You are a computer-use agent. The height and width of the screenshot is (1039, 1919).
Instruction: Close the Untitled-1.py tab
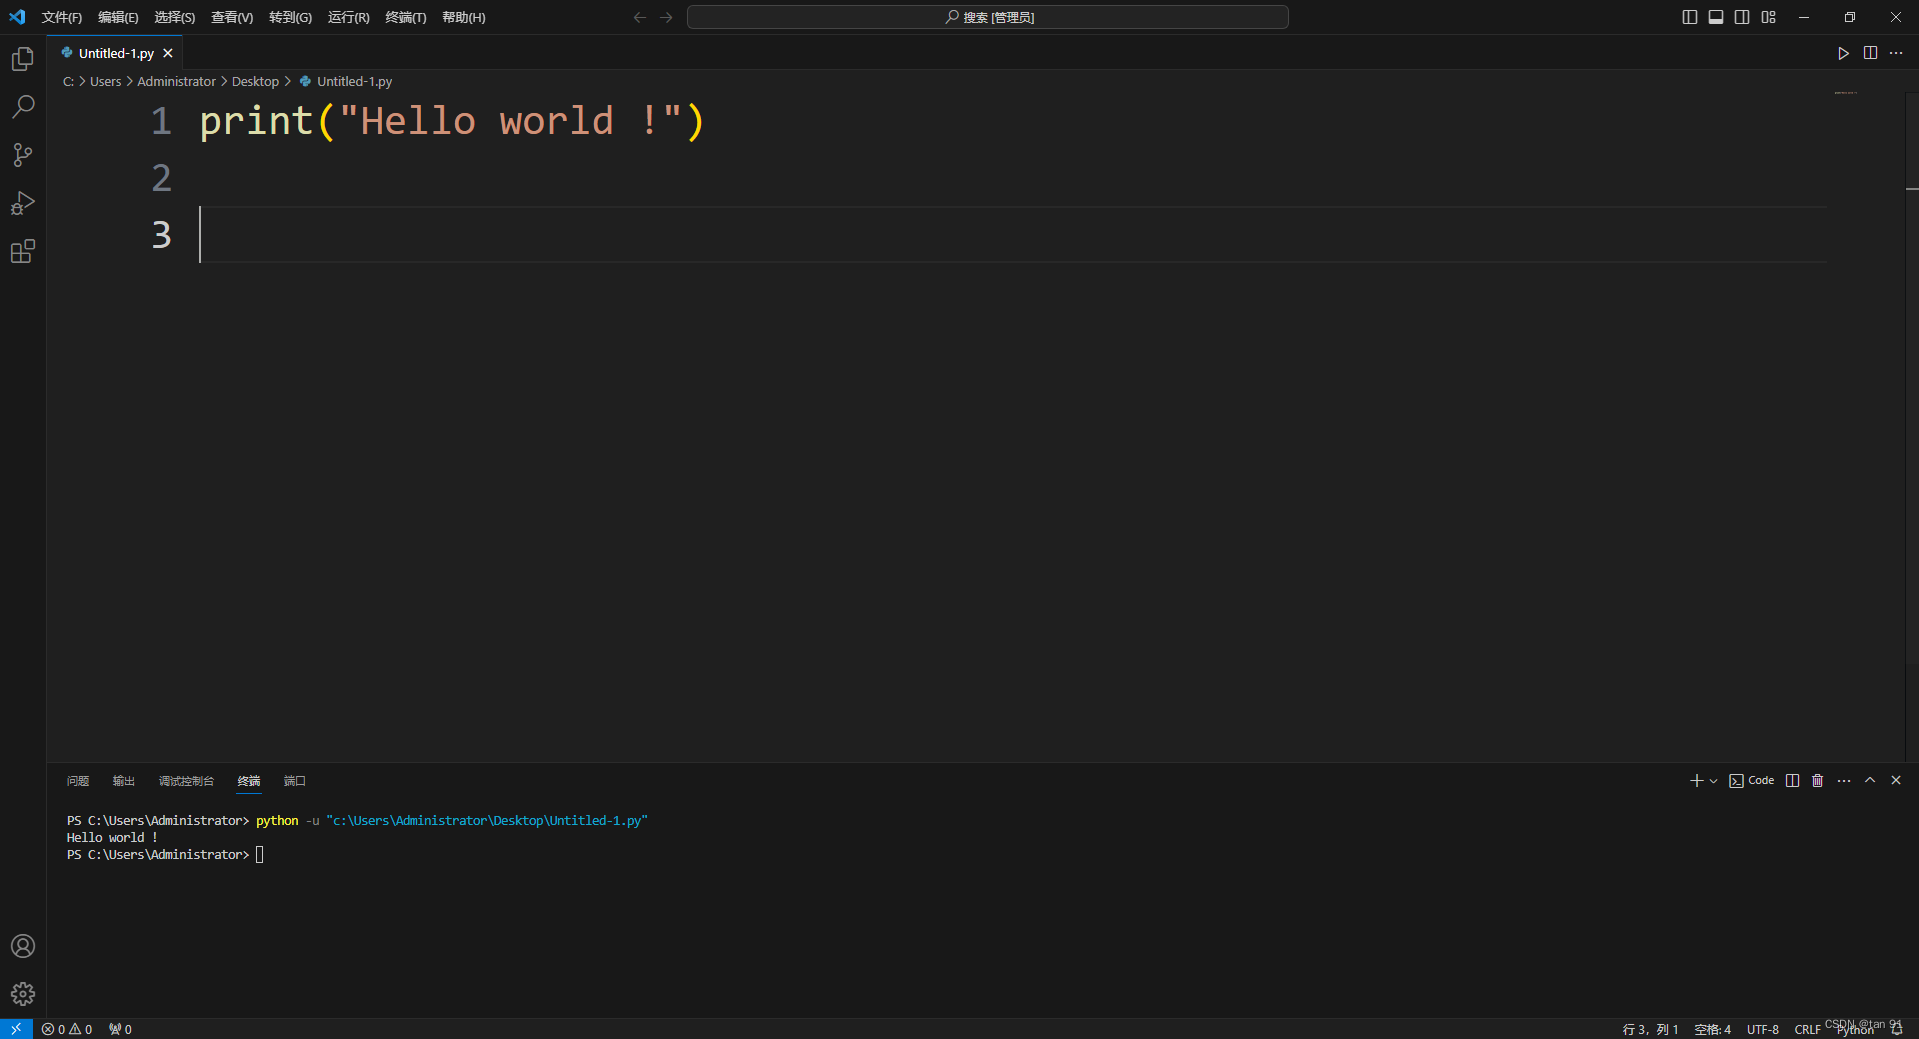click(x=168, y=53)
